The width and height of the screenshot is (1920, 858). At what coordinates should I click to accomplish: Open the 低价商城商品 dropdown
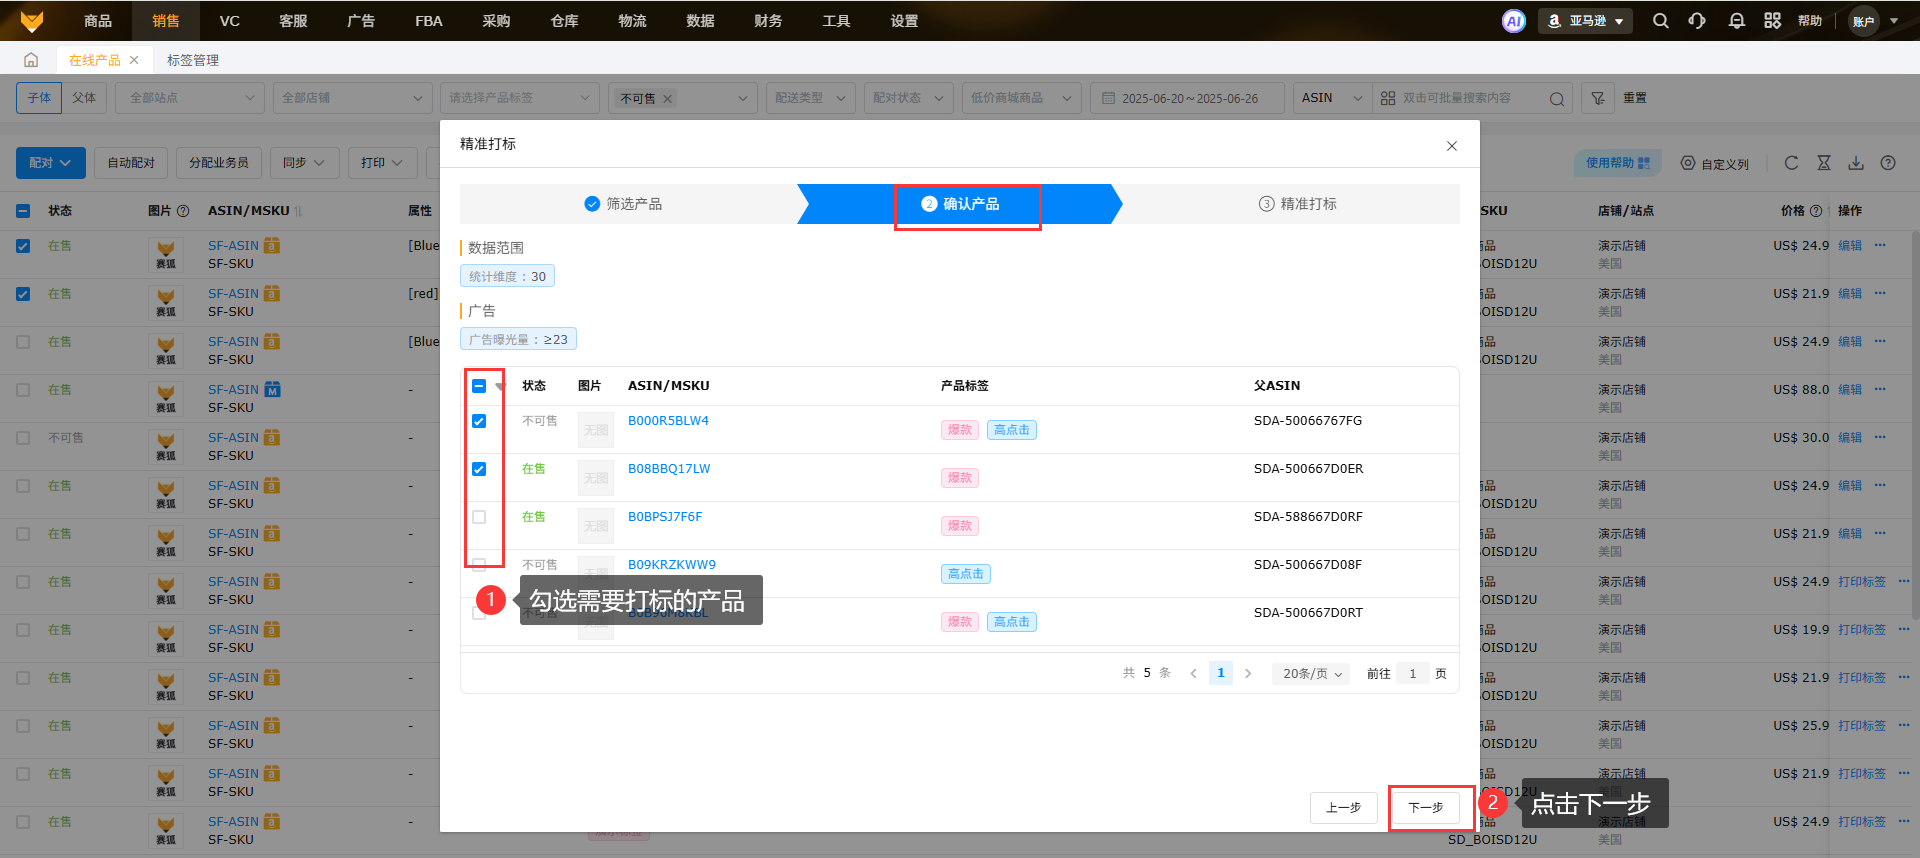tap(1021, 98)
